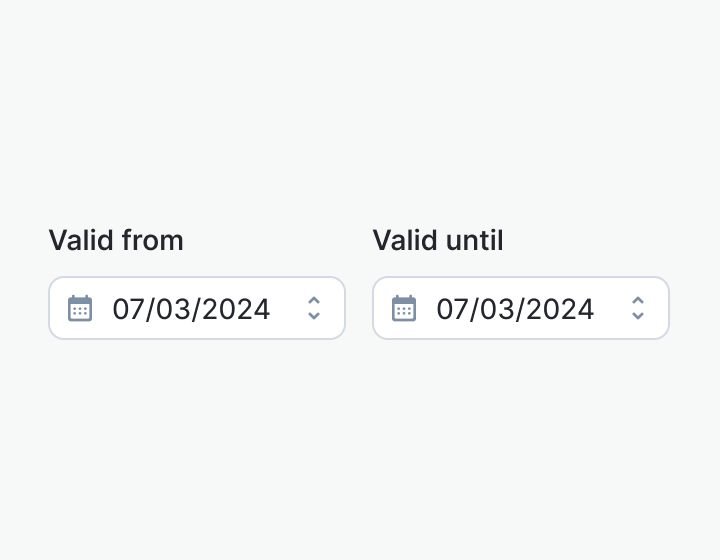The image size is (720, 560).
Task: Click the up chevron in Valid from
Action: [314, 300]
